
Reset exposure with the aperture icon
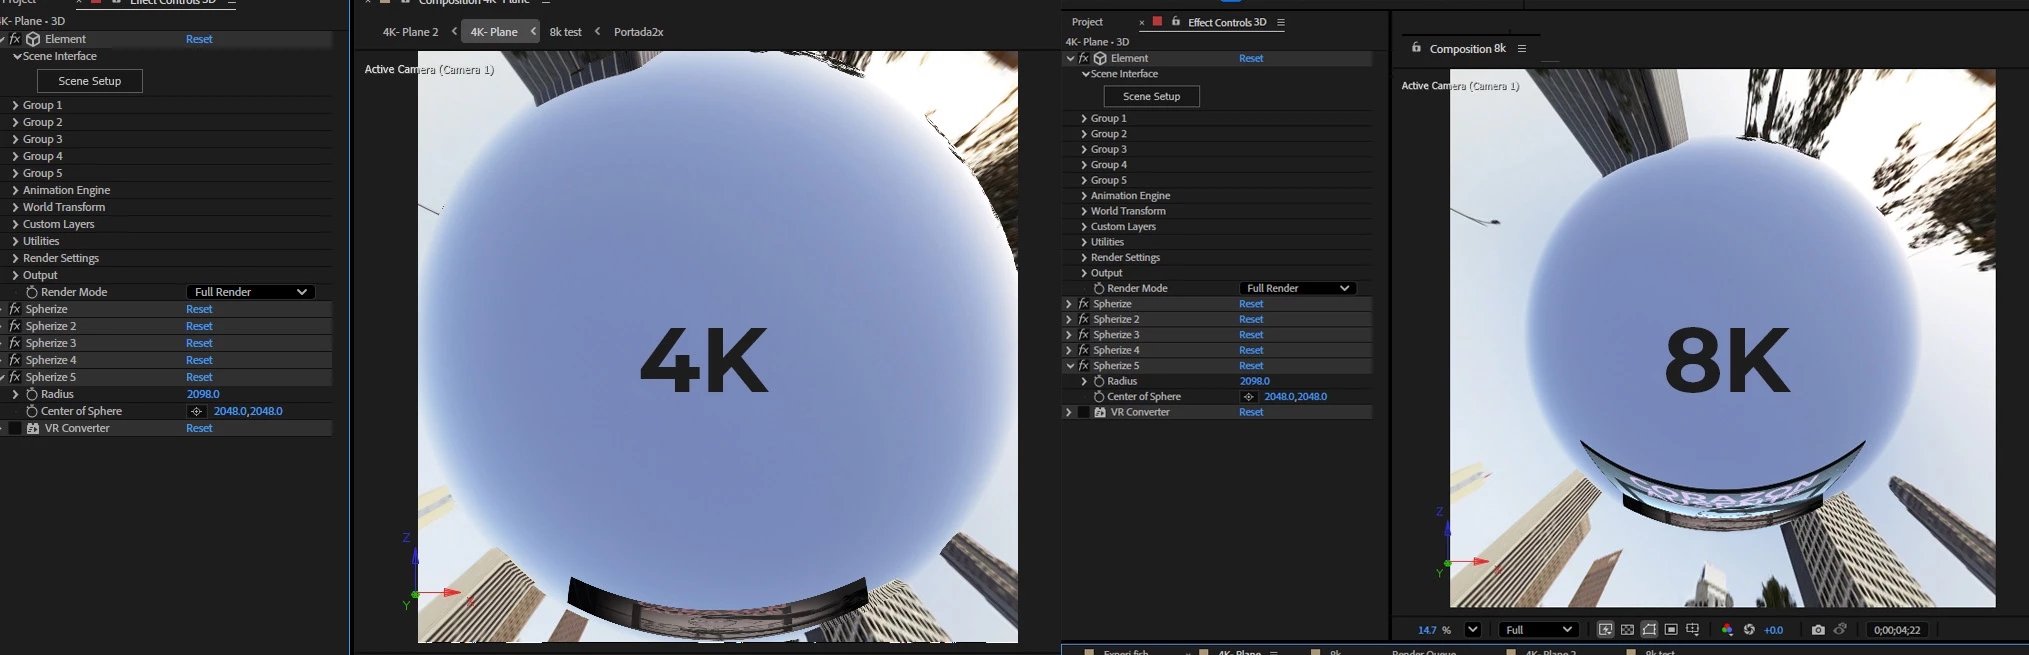click(1749, 630)
